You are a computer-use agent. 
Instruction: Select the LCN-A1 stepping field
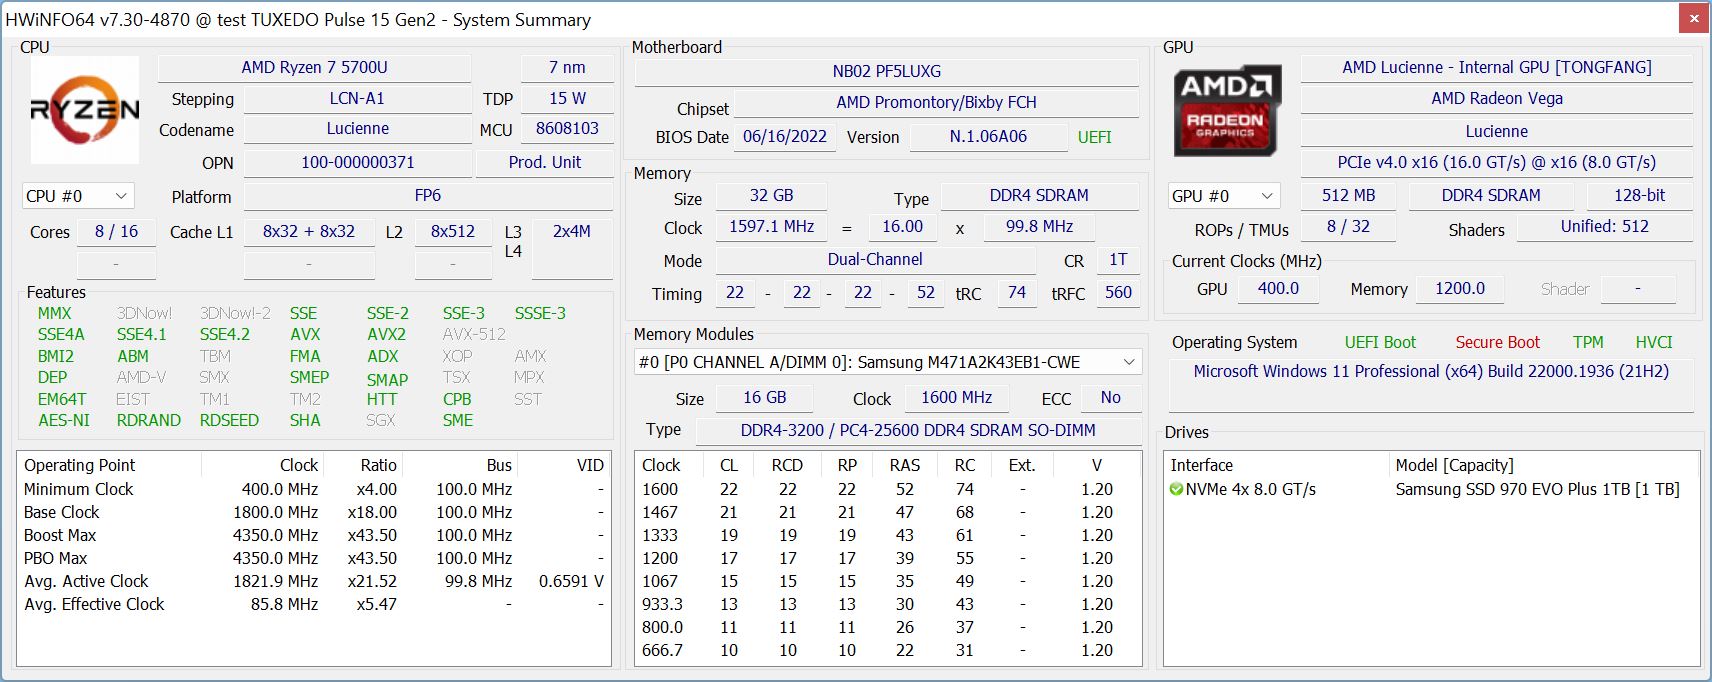[x=357, y=99]
